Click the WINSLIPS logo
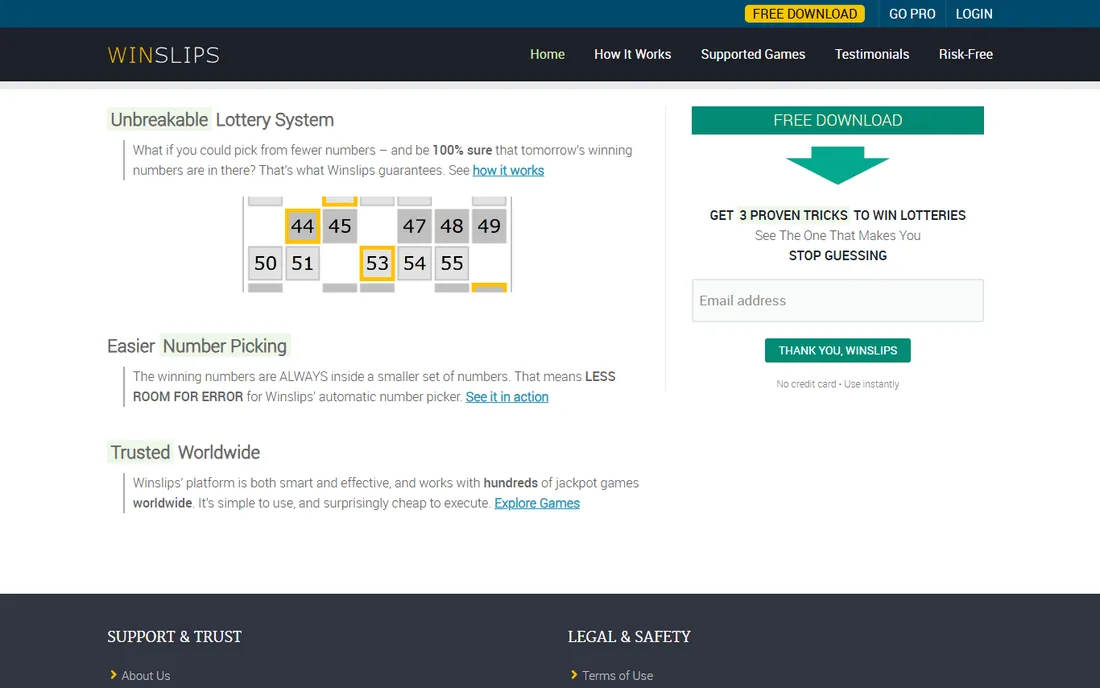 point(163,55)
